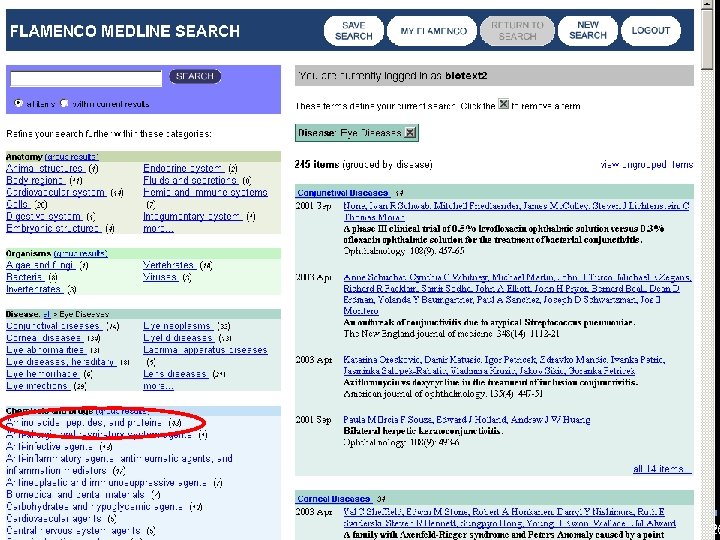Click the grayed Return to Search button
Image resolution: width=720 pixels, height=540 pixels.
[x=517, y=31]
